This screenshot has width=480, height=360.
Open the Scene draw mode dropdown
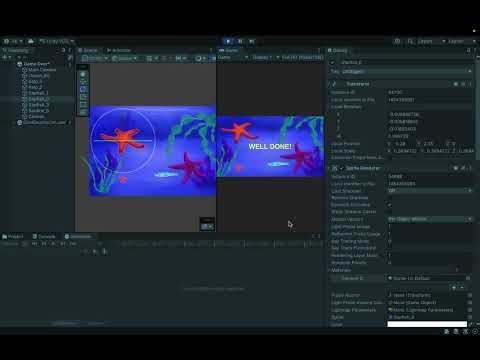tap(200, 58)
